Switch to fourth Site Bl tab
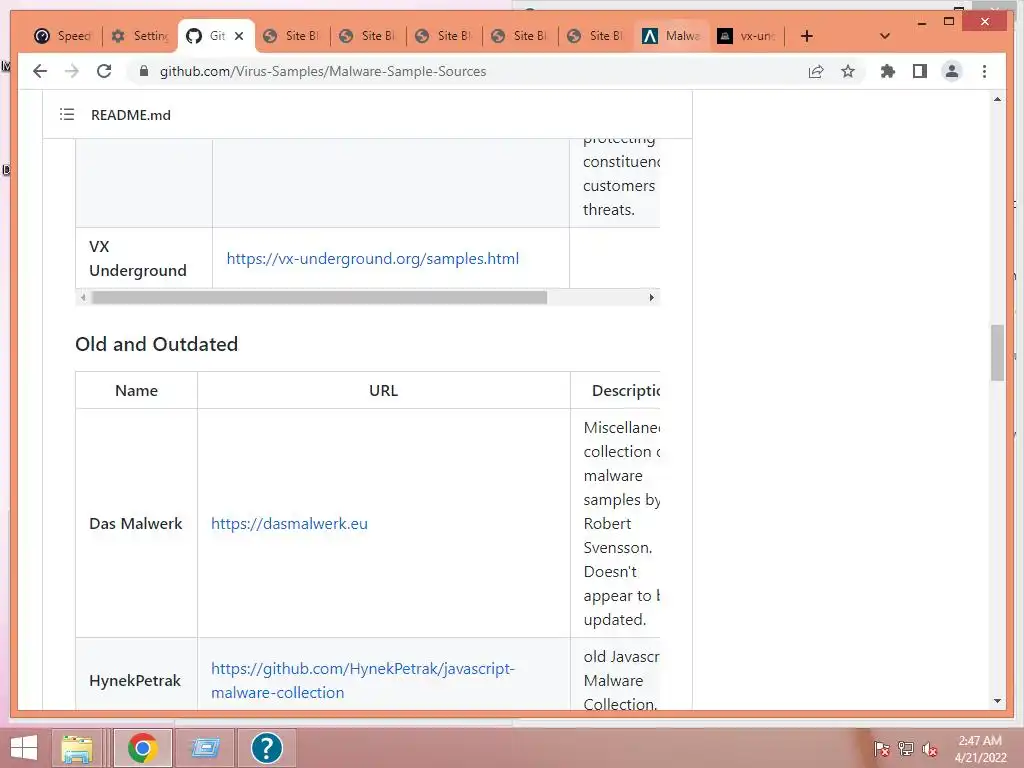The image size is (1024, 768). pos(520,36)
